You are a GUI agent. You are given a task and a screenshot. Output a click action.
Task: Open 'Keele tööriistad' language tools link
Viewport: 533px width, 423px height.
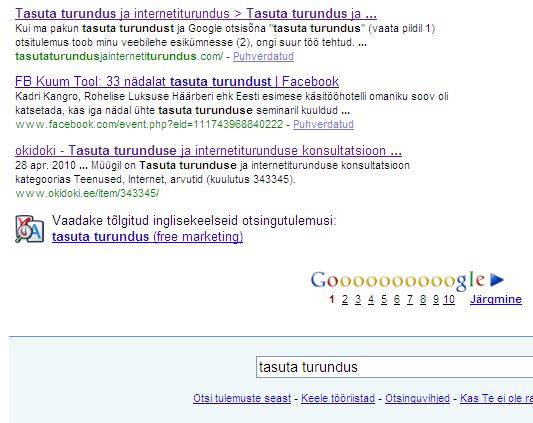point(338,398)
